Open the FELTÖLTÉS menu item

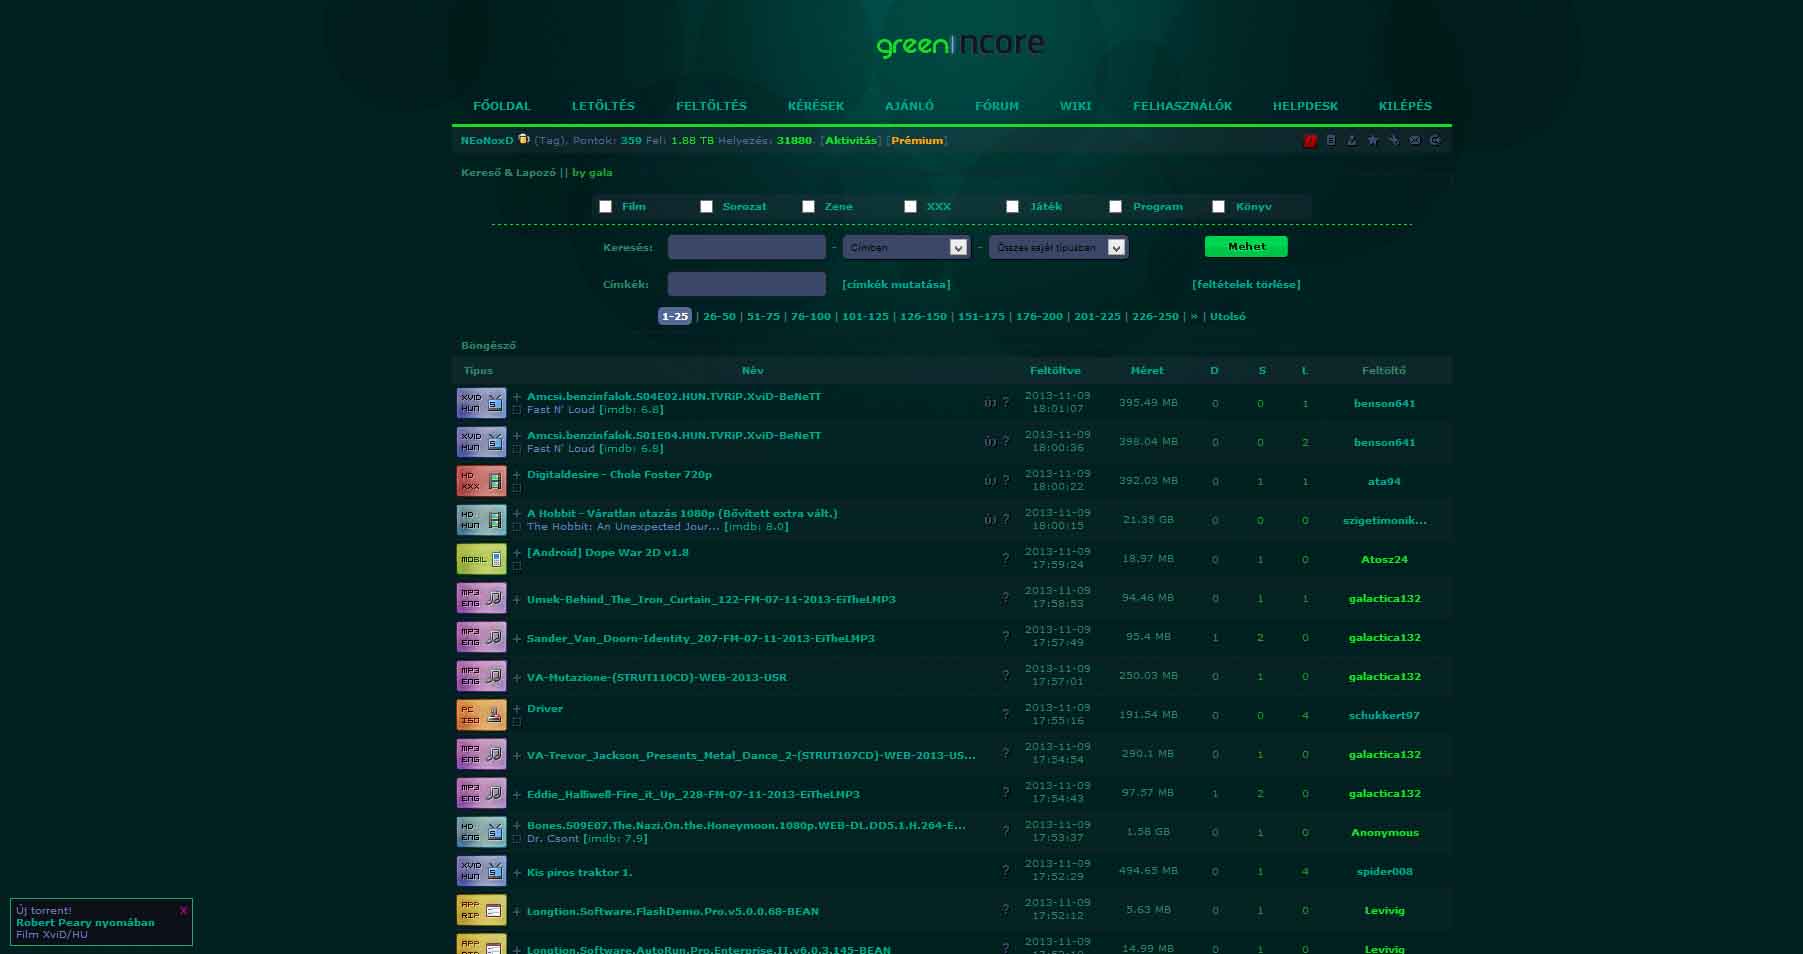pyautogui.click(x=711, y=106)
